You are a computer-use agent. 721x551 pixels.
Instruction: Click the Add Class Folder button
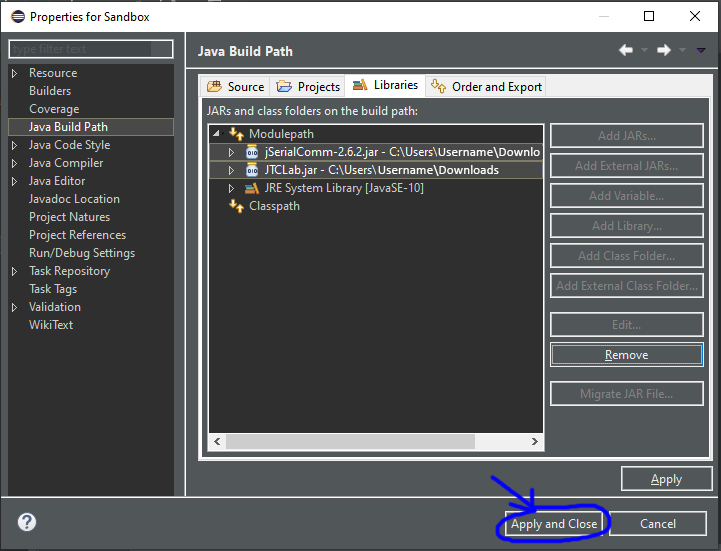(627, 255)
